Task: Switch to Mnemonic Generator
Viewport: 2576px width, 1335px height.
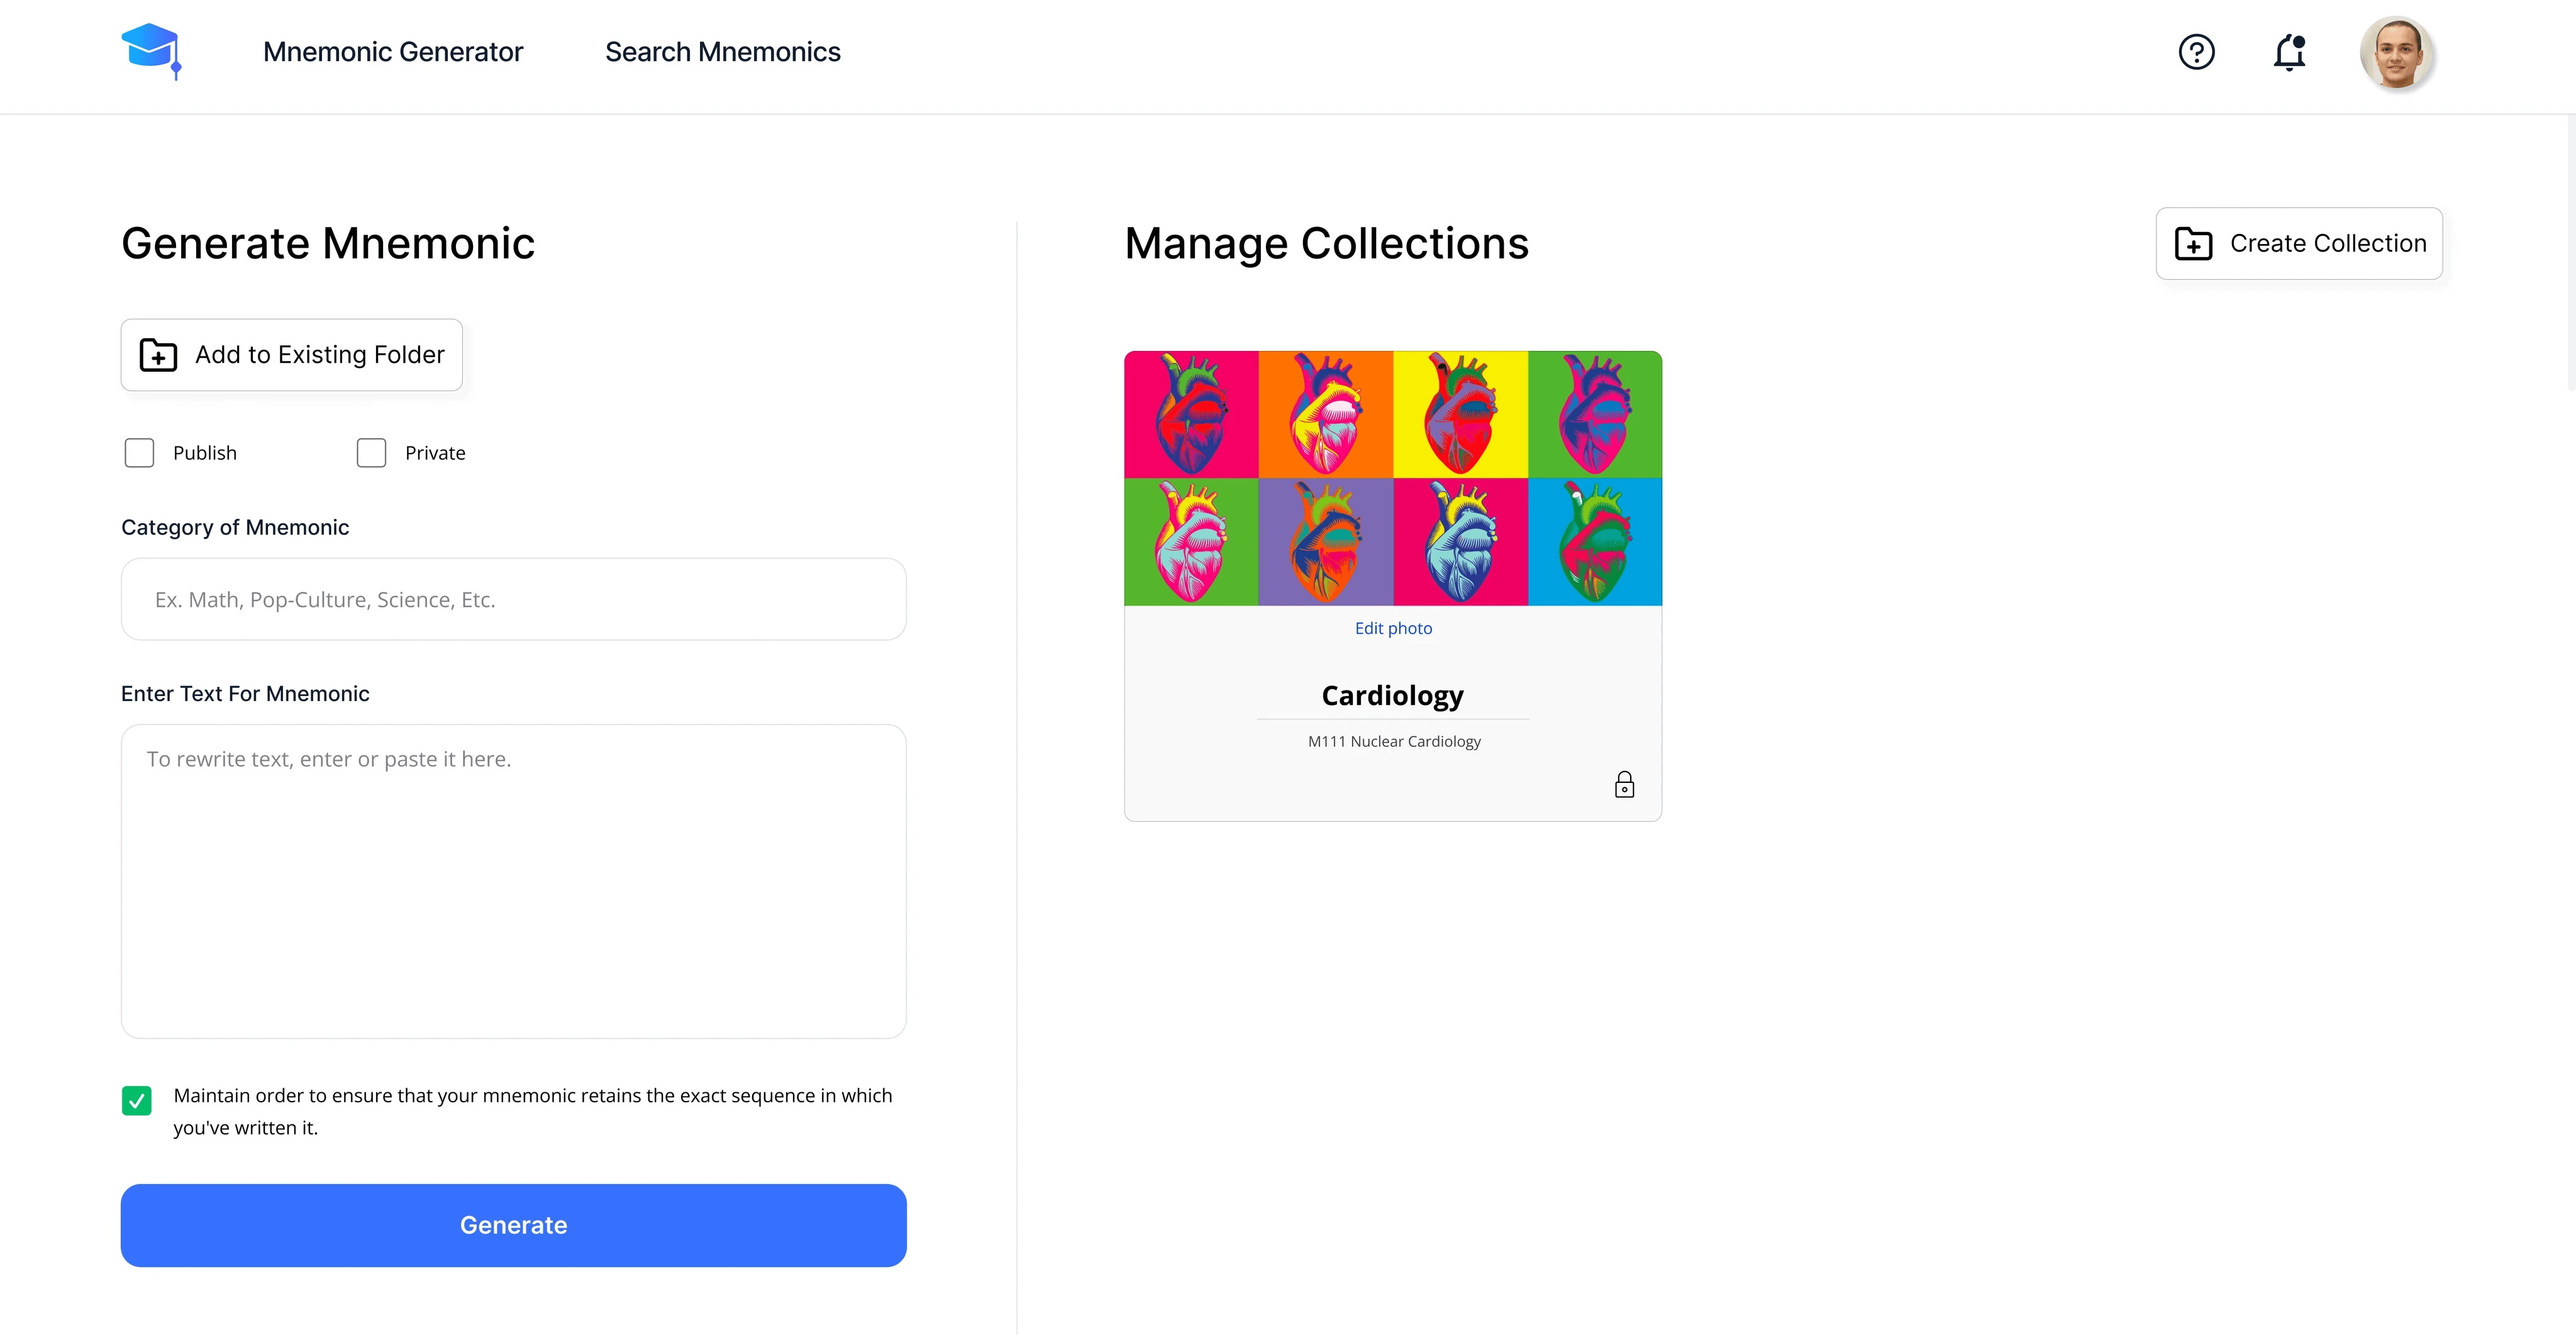Action: coord(393,52)
